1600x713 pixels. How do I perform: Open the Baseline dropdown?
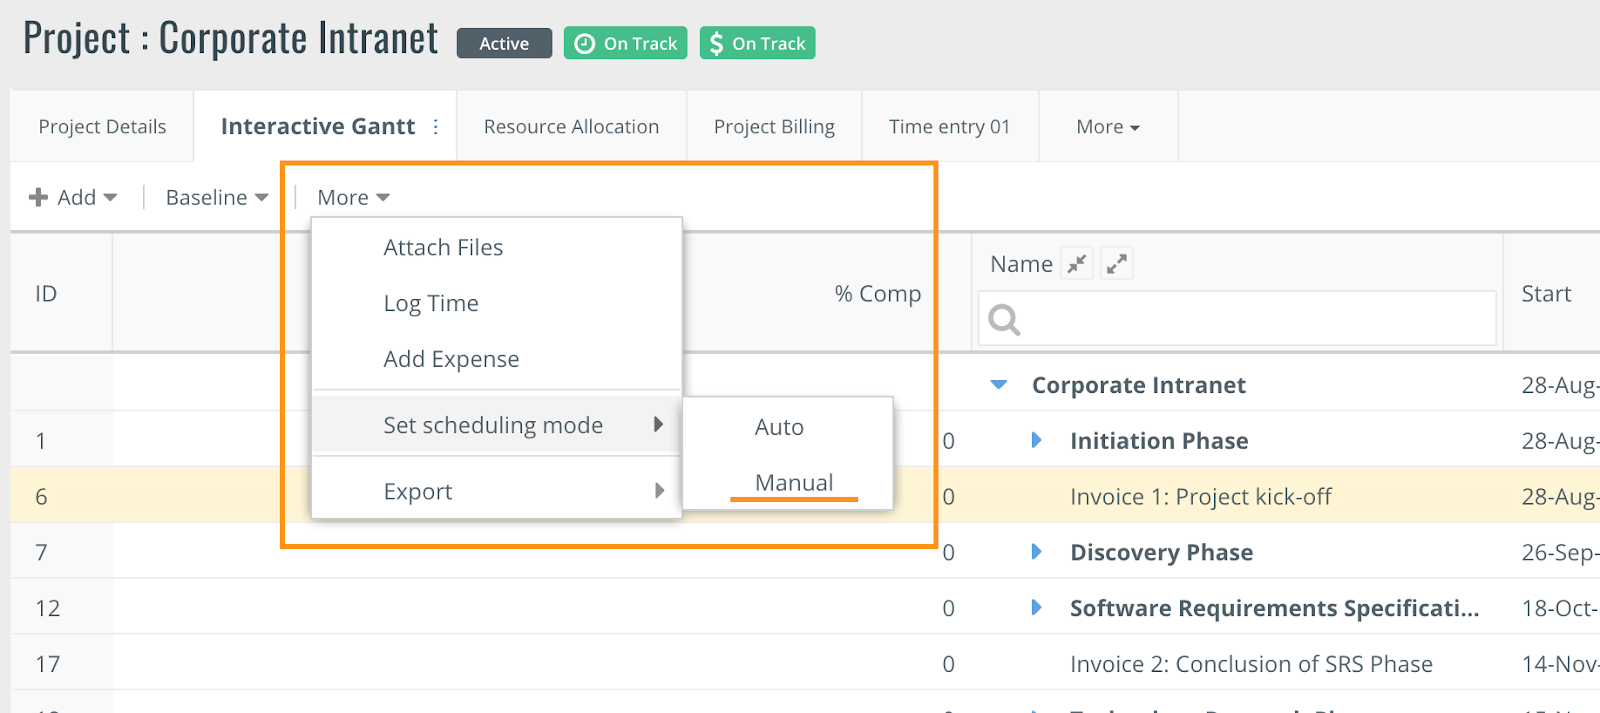216,198
